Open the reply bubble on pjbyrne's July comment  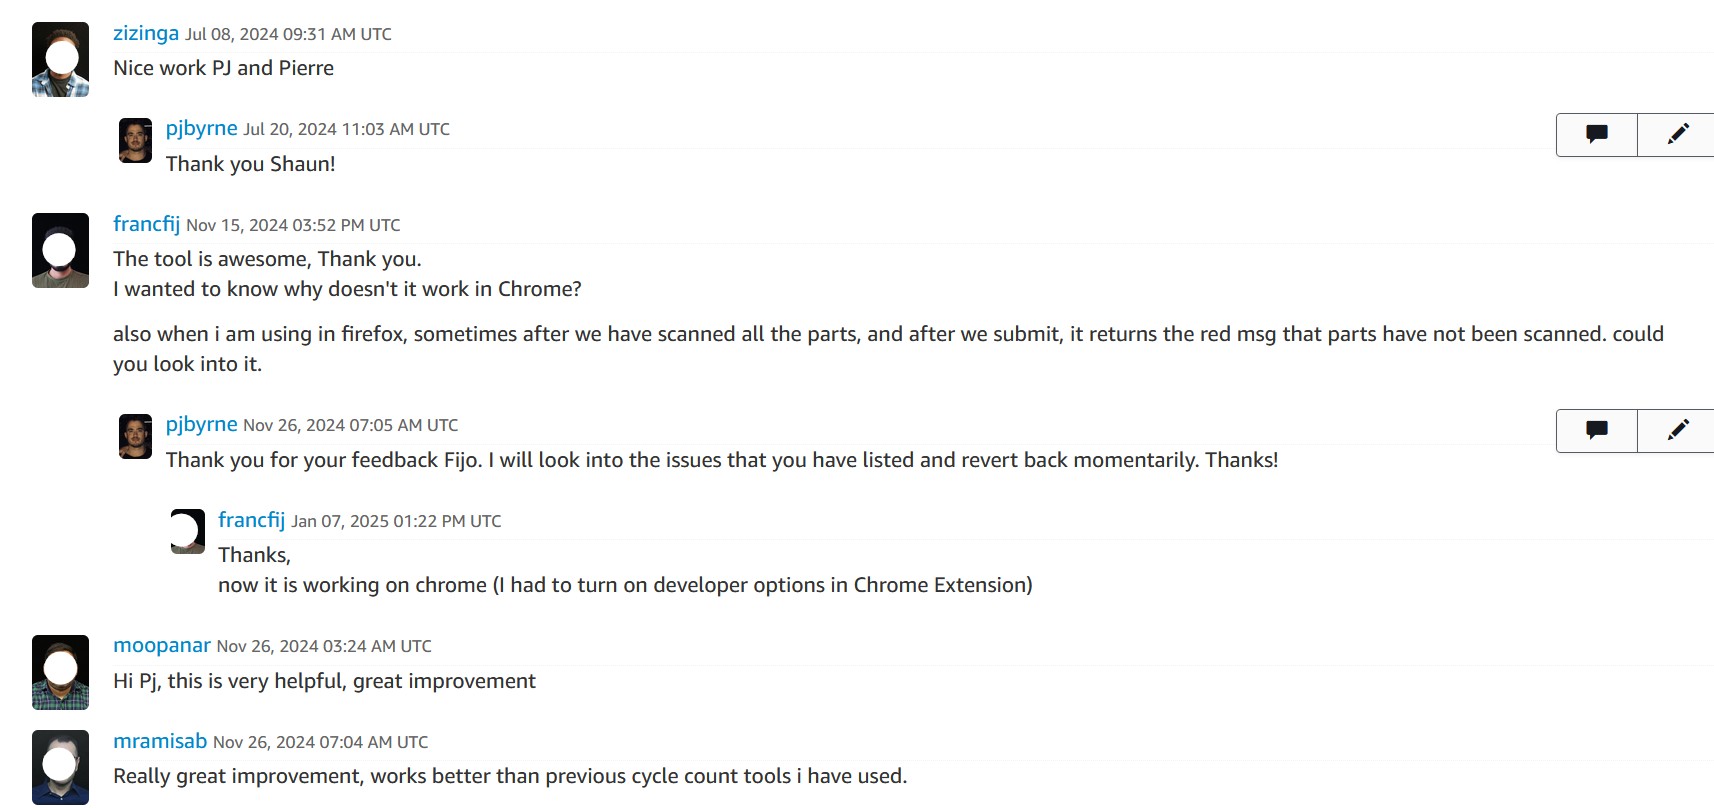tap(1595, 134)
